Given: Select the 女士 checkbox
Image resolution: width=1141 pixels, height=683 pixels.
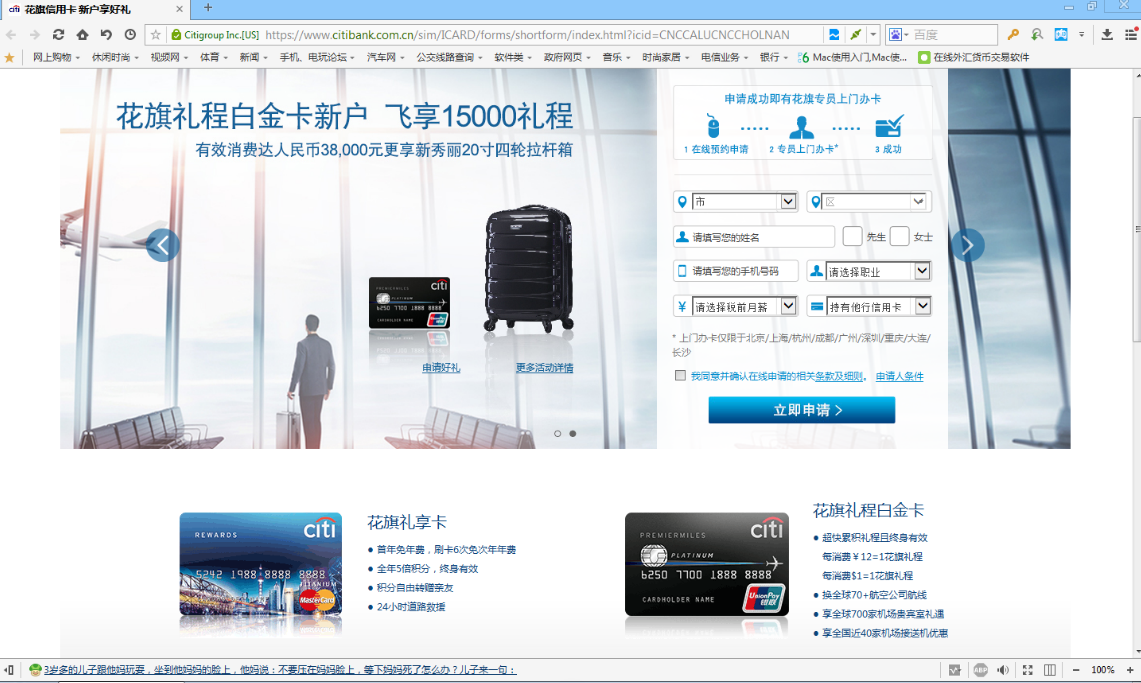Looking at the screenshot, I should (x=899, y=236).
